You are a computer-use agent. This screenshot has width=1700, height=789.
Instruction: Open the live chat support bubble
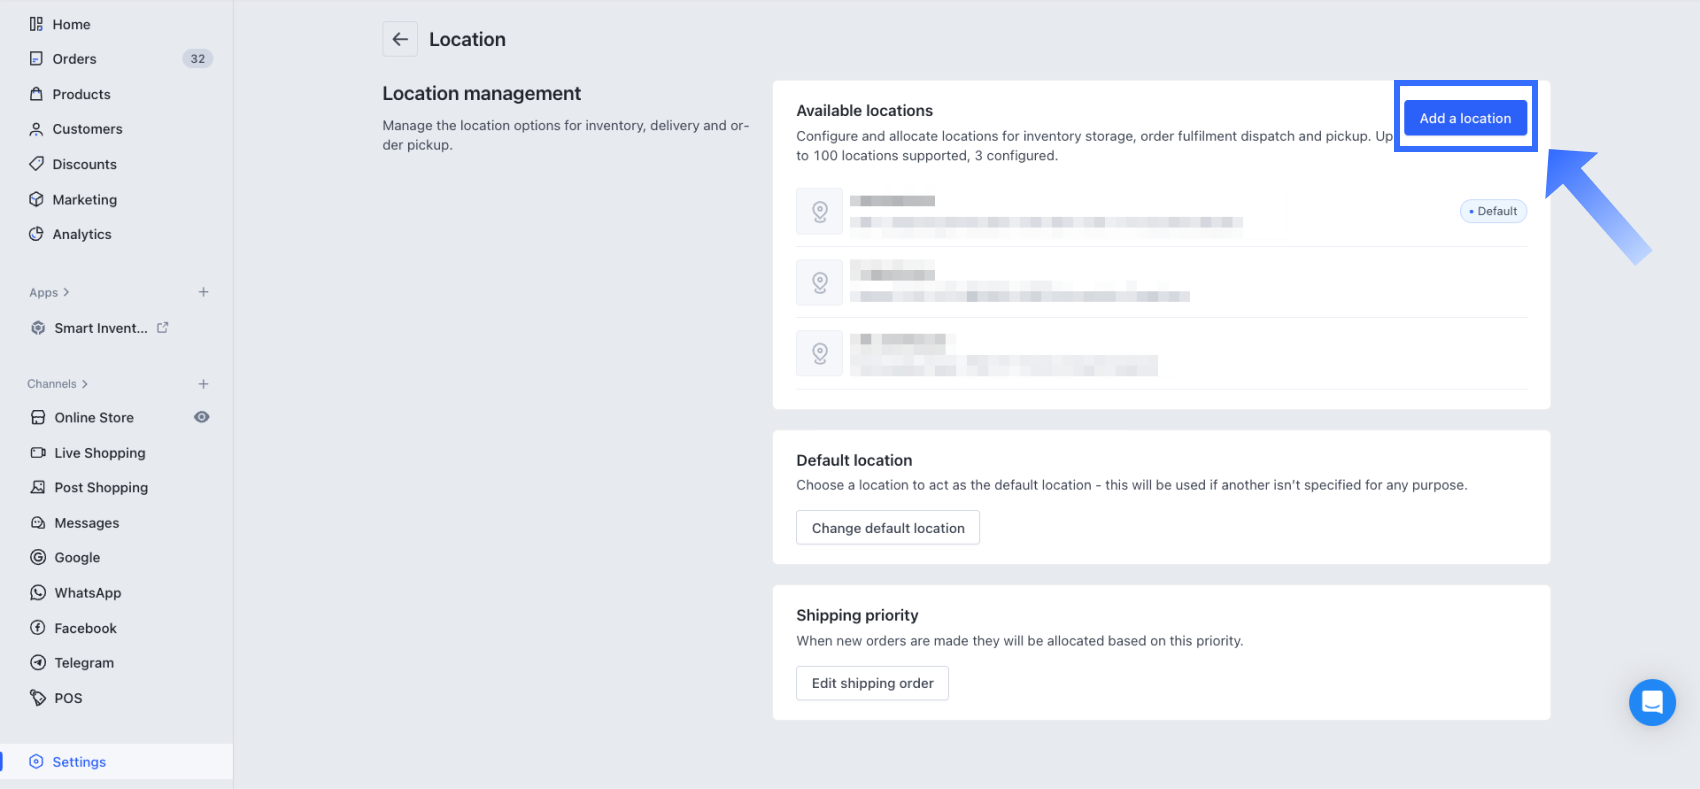1651,702
